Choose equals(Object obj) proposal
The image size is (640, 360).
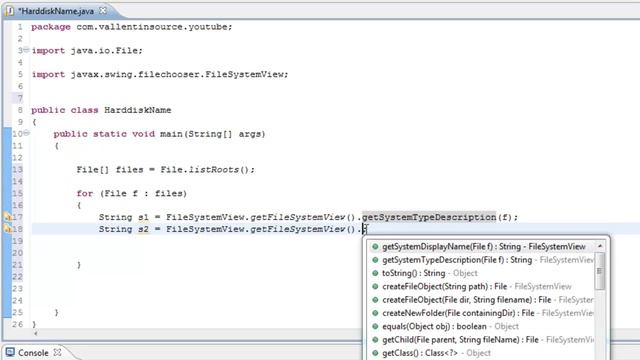[x=481, y=327]
